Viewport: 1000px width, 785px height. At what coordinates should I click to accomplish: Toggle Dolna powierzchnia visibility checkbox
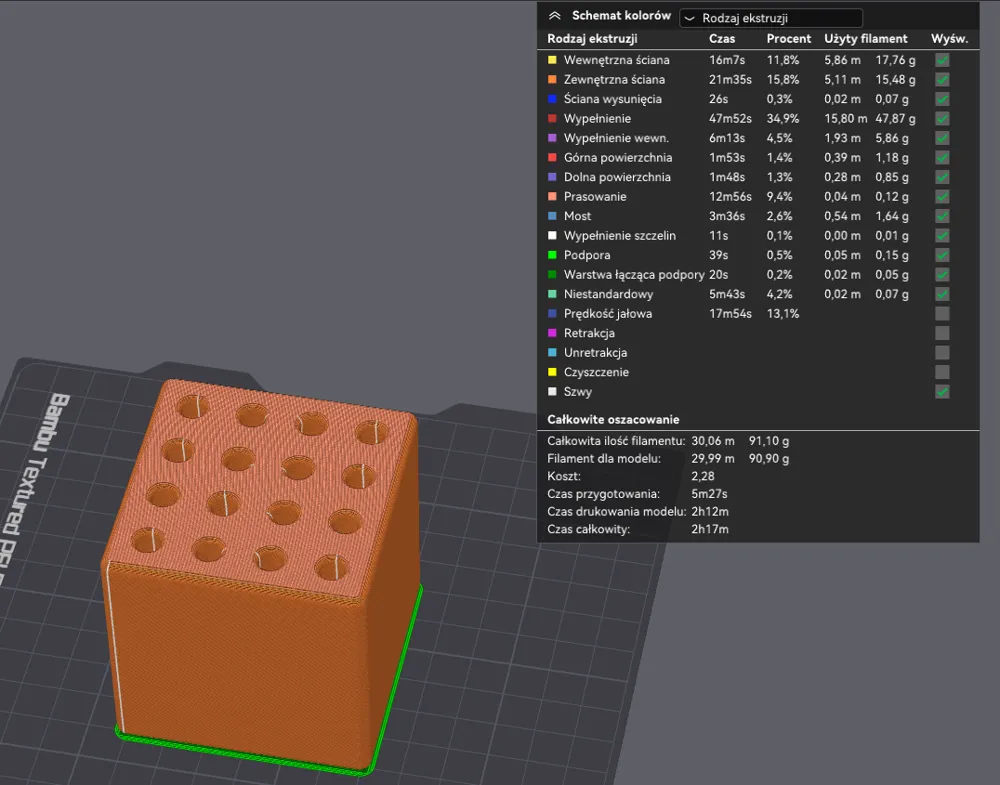(x=942, y=177)
